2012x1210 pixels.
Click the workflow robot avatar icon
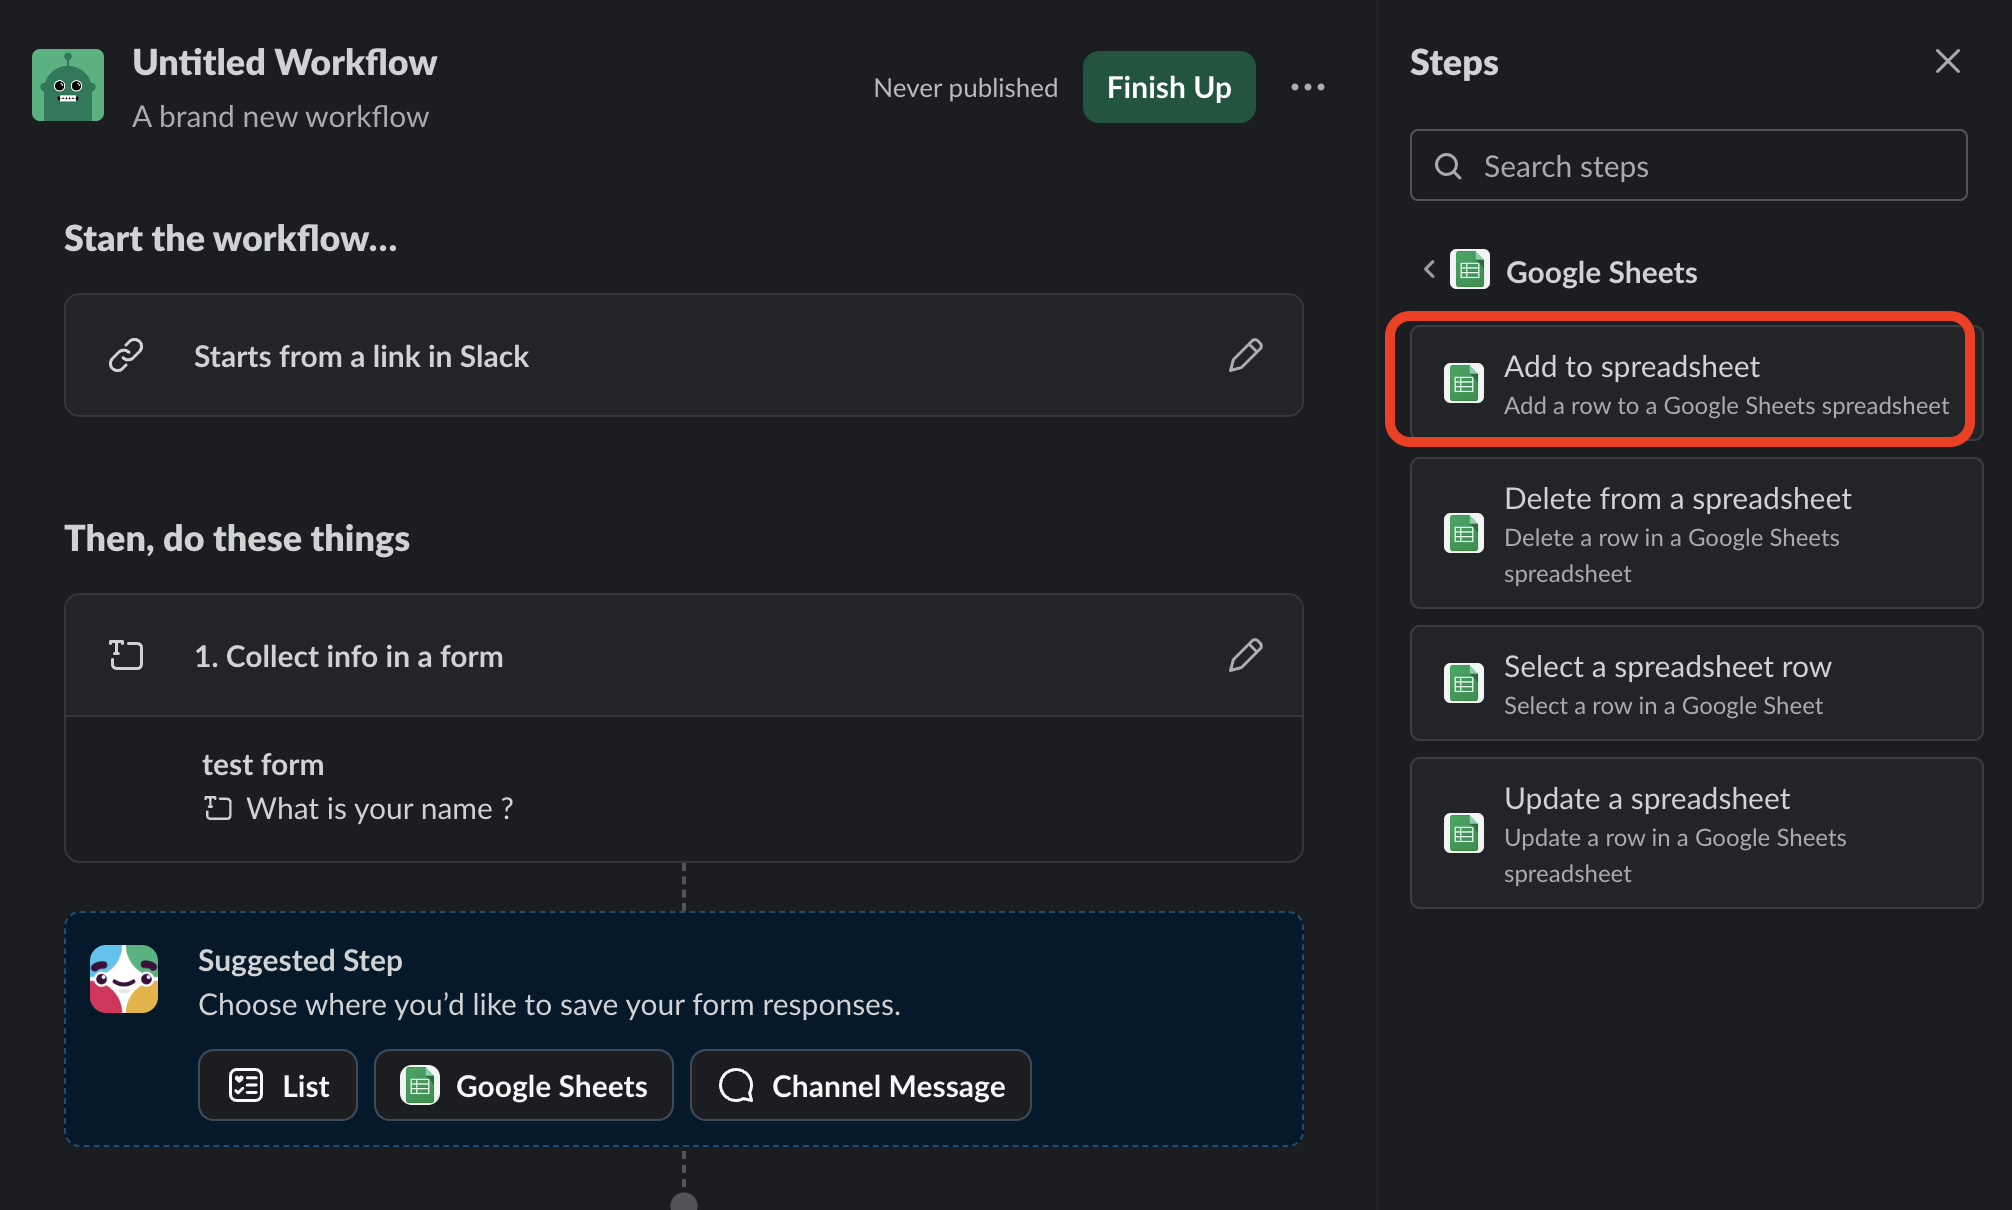tap(68, 86)
